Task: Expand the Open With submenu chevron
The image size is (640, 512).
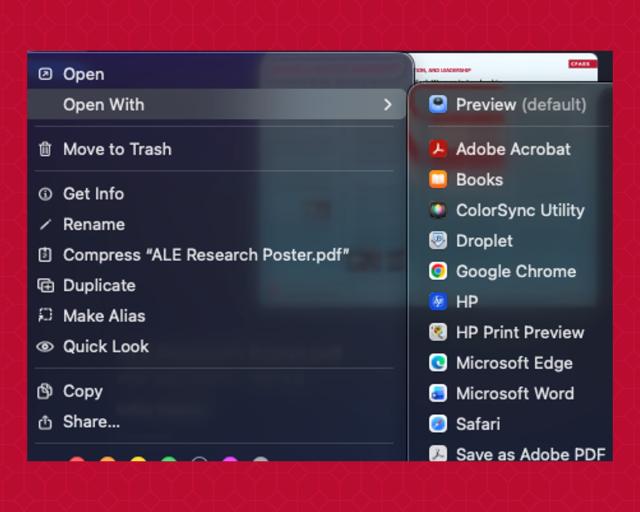Action: (388, 105)
